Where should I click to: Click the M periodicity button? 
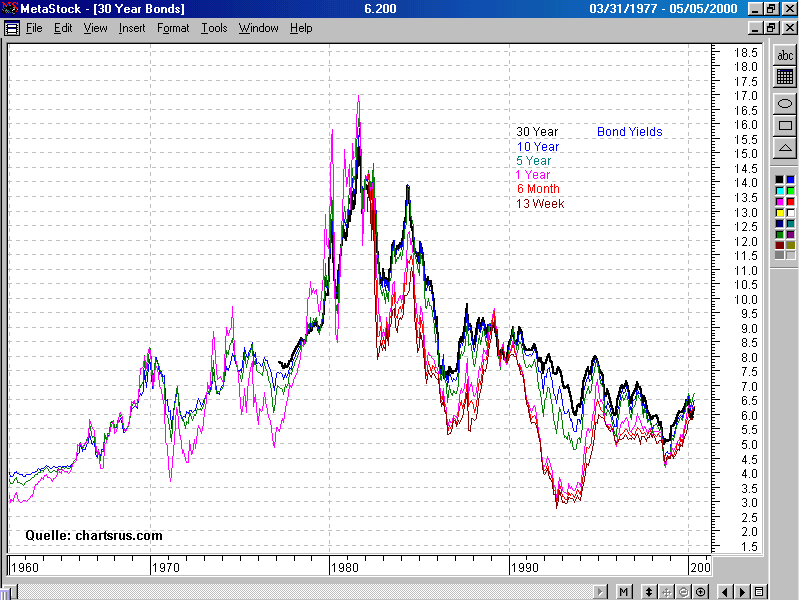pyautogui.click(x=623, y=592)
